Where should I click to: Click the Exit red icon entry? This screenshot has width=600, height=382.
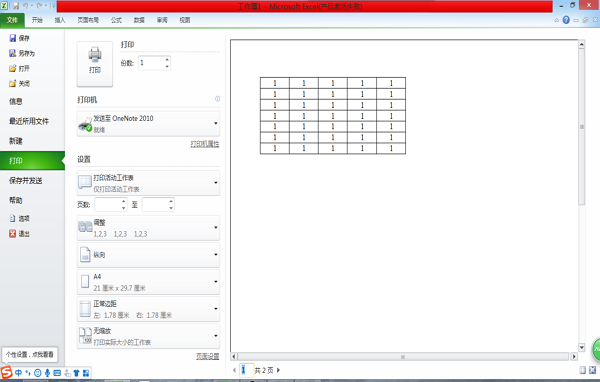click(x=13, y=233)
